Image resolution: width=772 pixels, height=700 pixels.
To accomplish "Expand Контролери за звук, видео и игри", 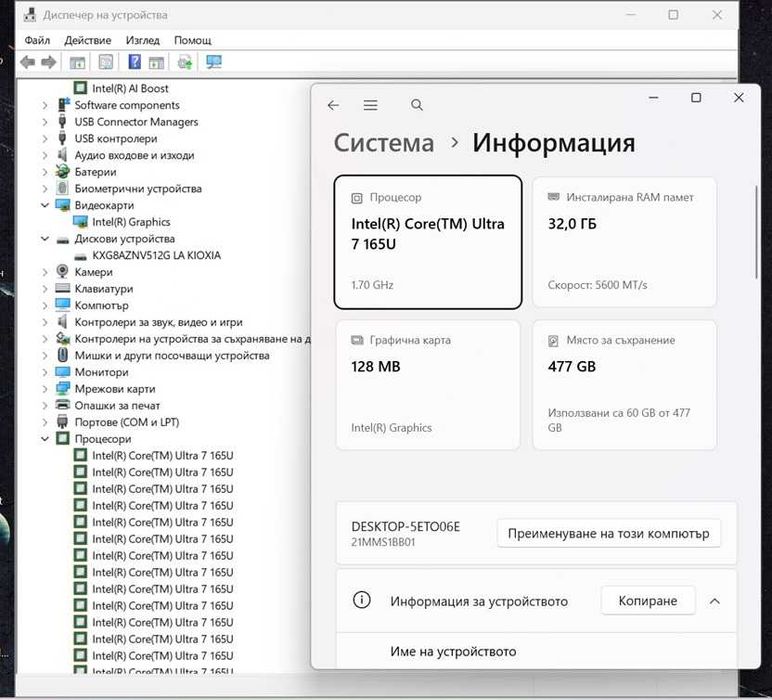I will pyautogui.click(x=45, y=322).
